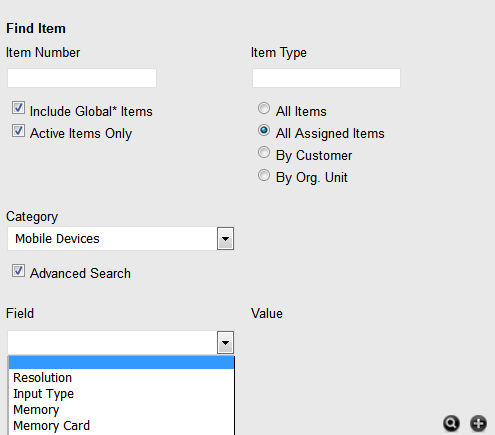Open the Category dropdown arrow

225,239
